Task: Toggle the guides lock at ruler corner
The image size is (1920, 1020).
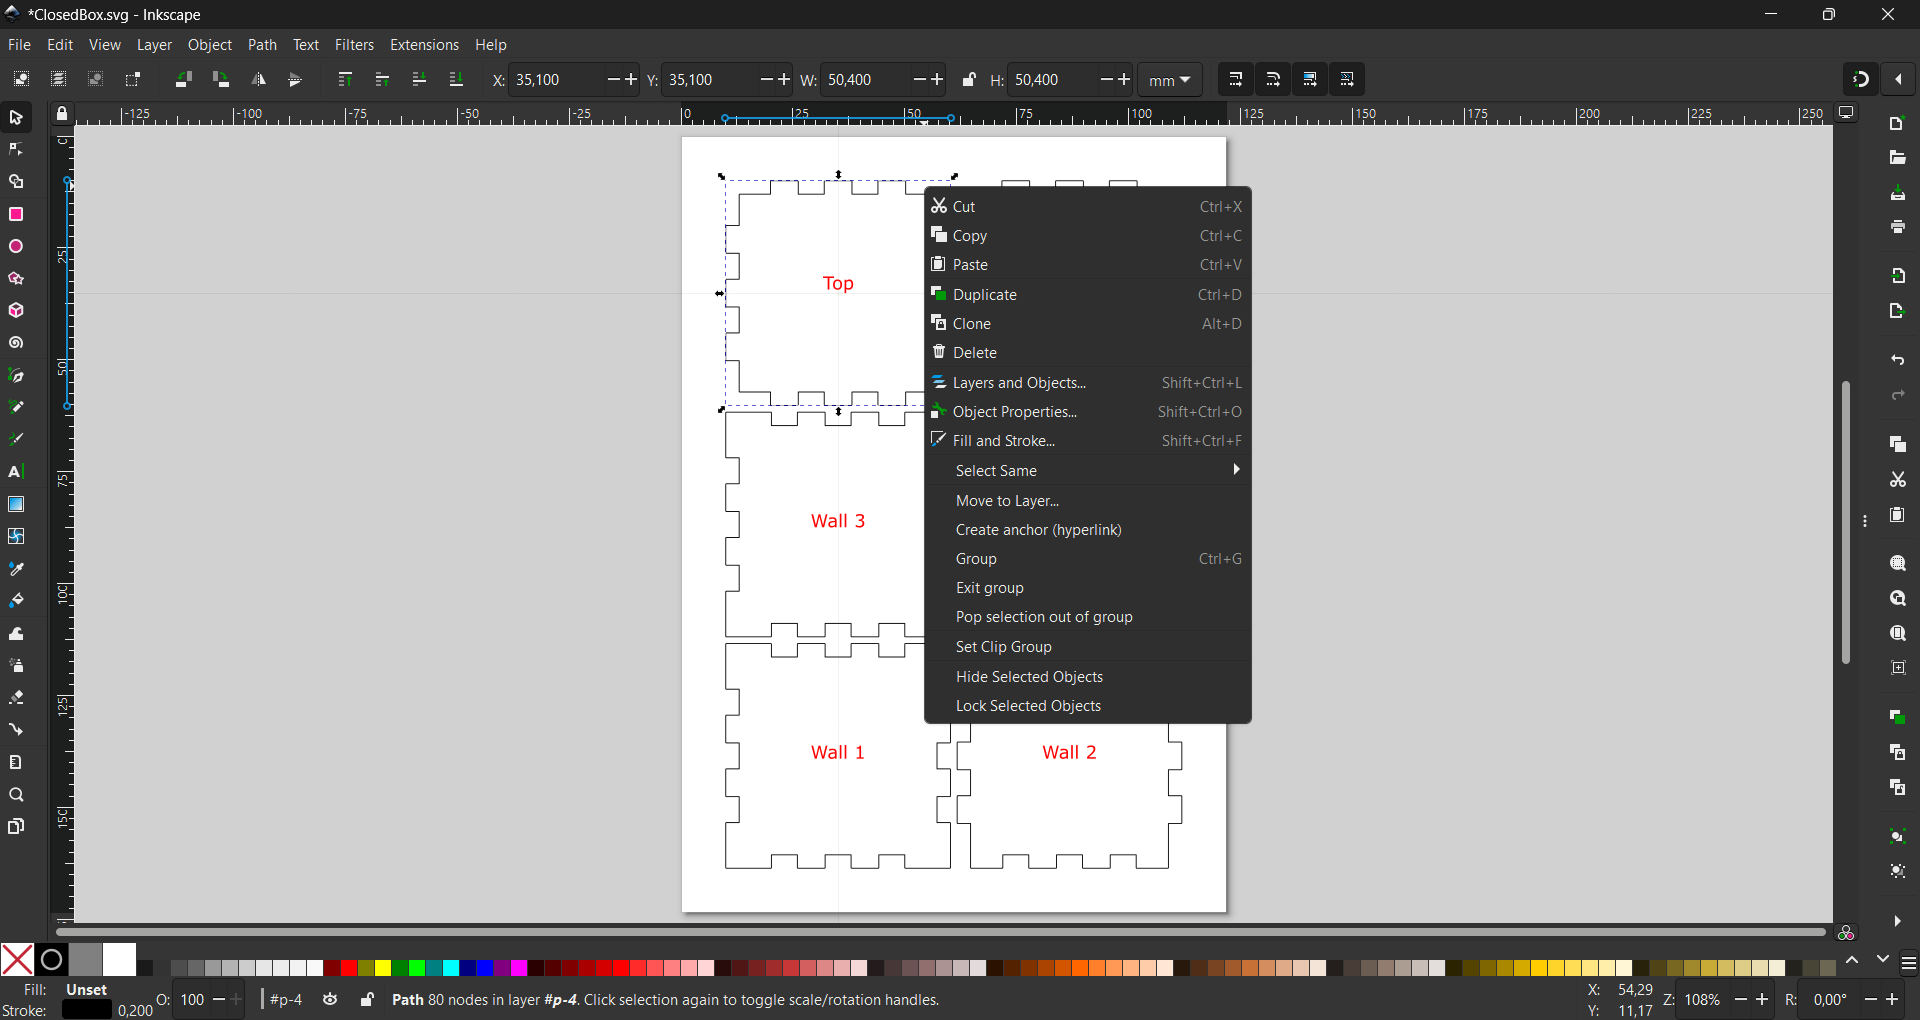Action: click(62, 114)
